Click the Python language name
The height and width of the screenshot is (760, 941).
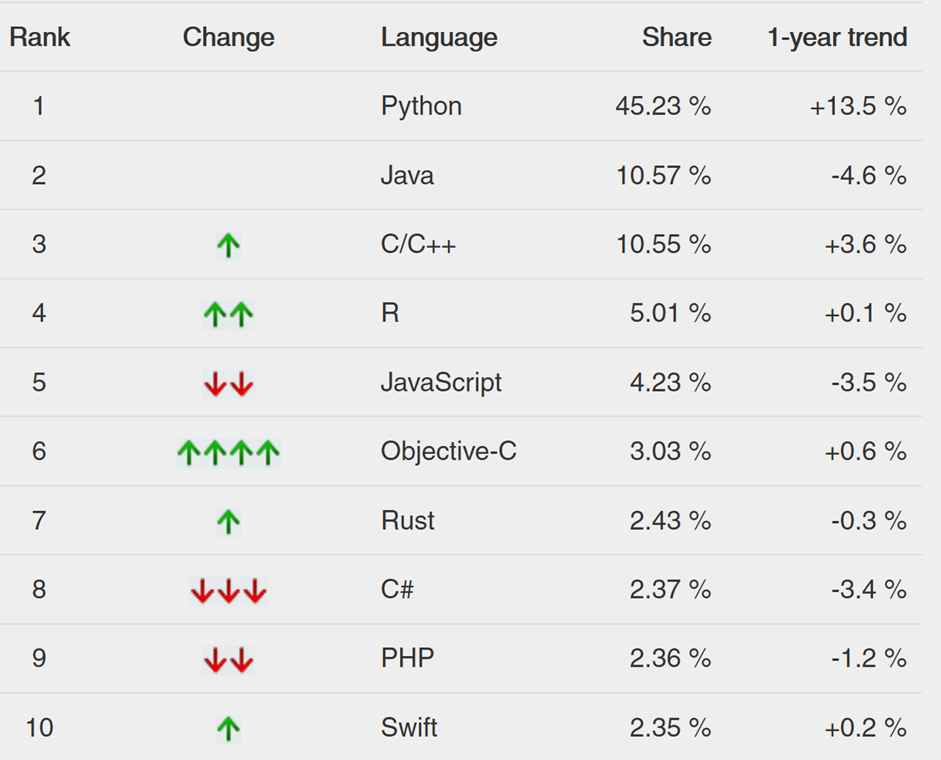pyautogui.click(x=421, y=106)
